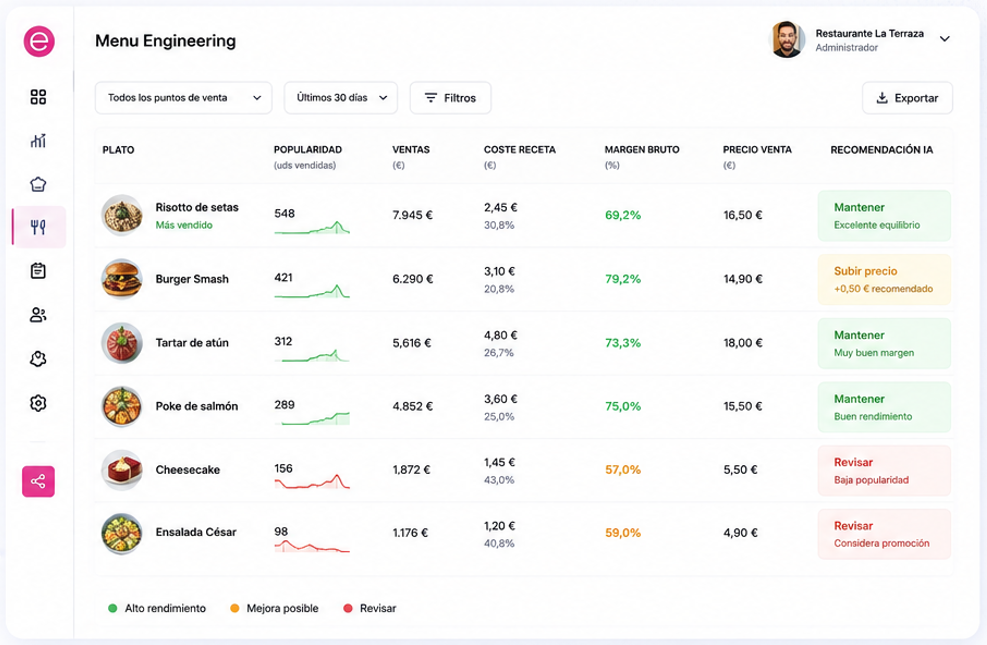Screen dimensions: 987x645
Task: Click the green 'Alto rendimiento' legend dot
Action: coord(113,609)
